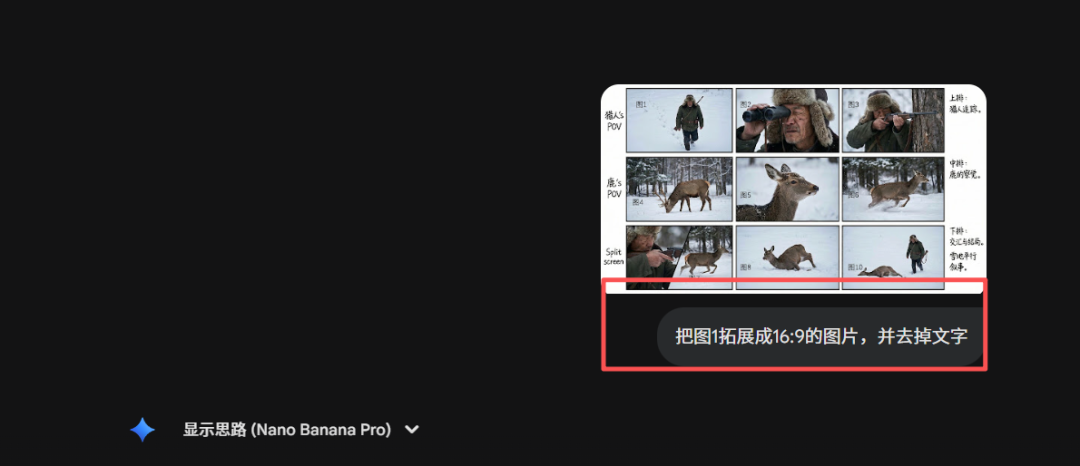Click the 中排 鹿的察觉 note text
This screenshot has width=1080, height=466.
964,168
